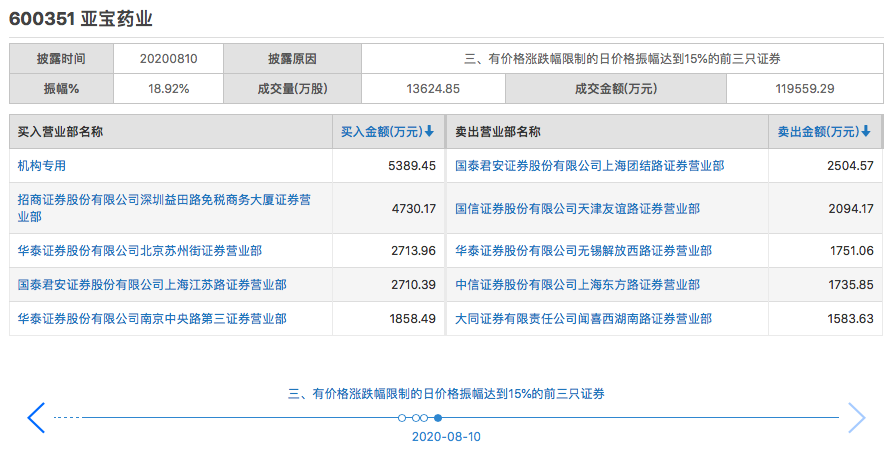
Task: Click the 600351 亚宝药业 title
Action: [x=81, y=19]
